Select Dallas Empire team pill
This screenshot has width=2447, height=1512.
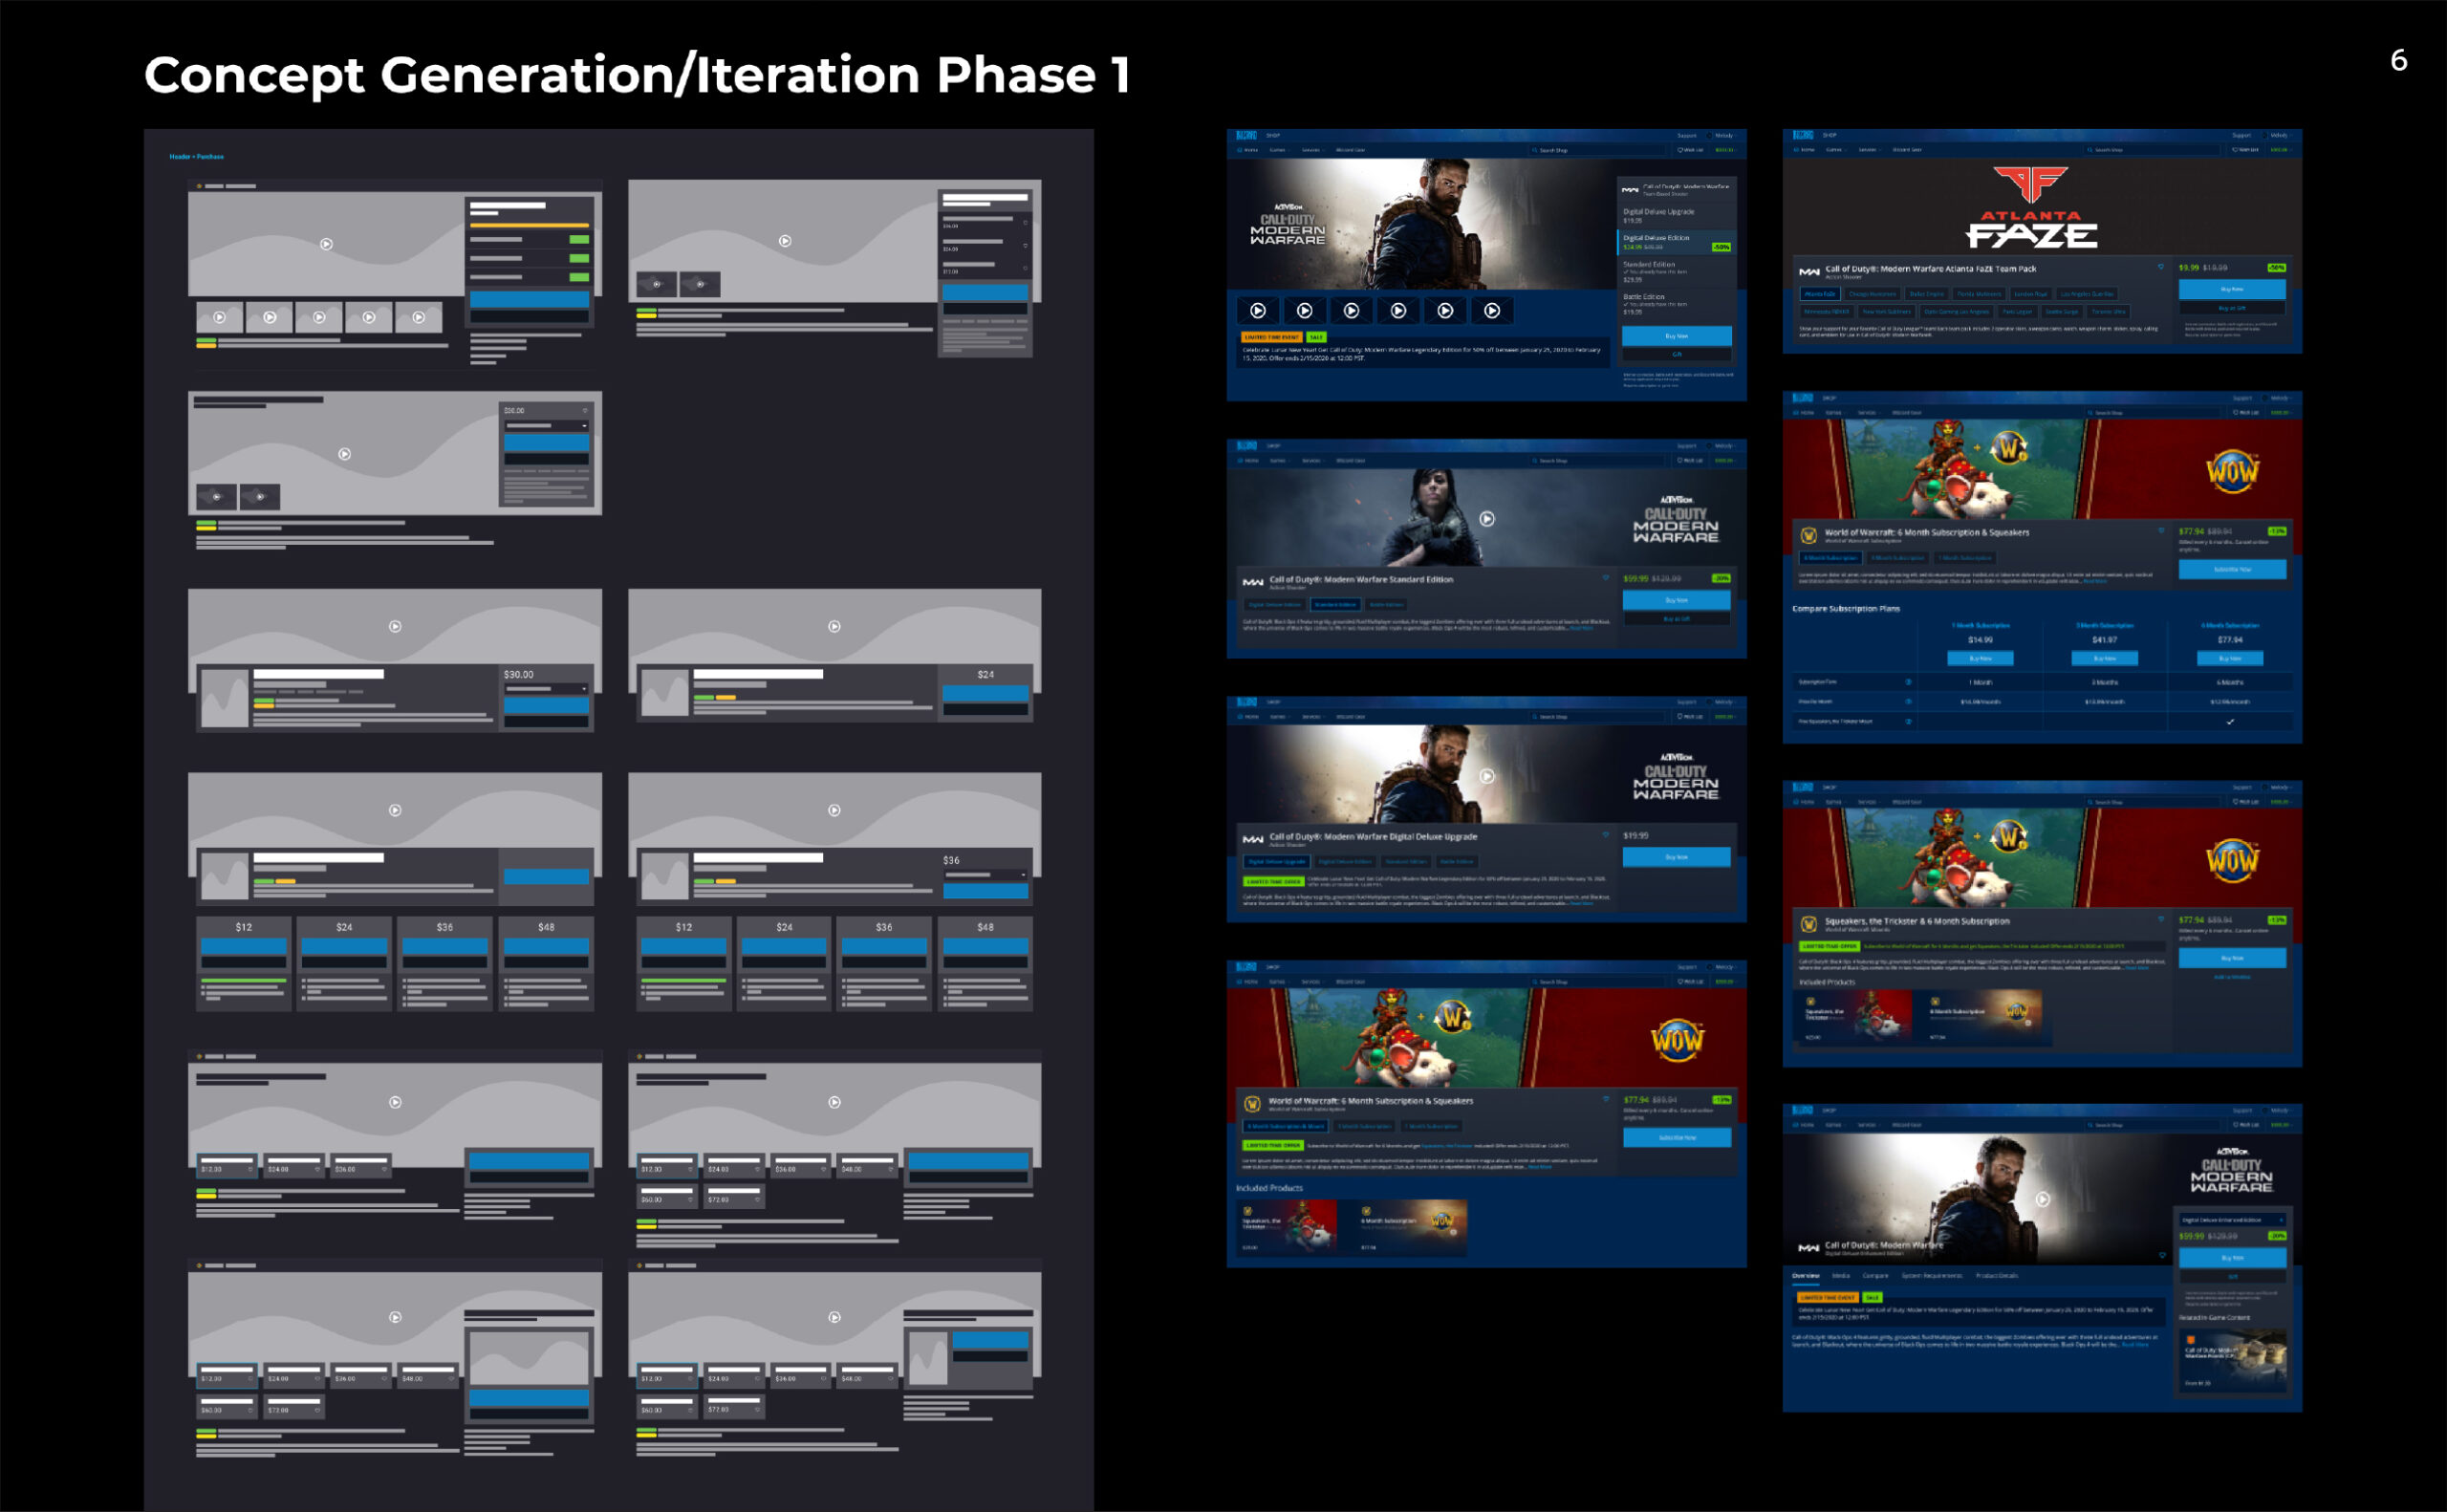tap(1927, 294)
